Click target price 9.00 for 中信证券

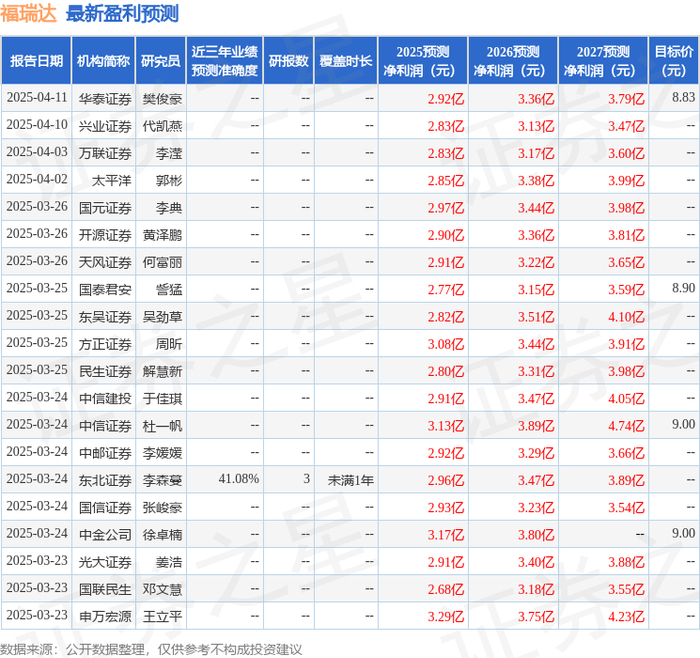coord(683,424)
